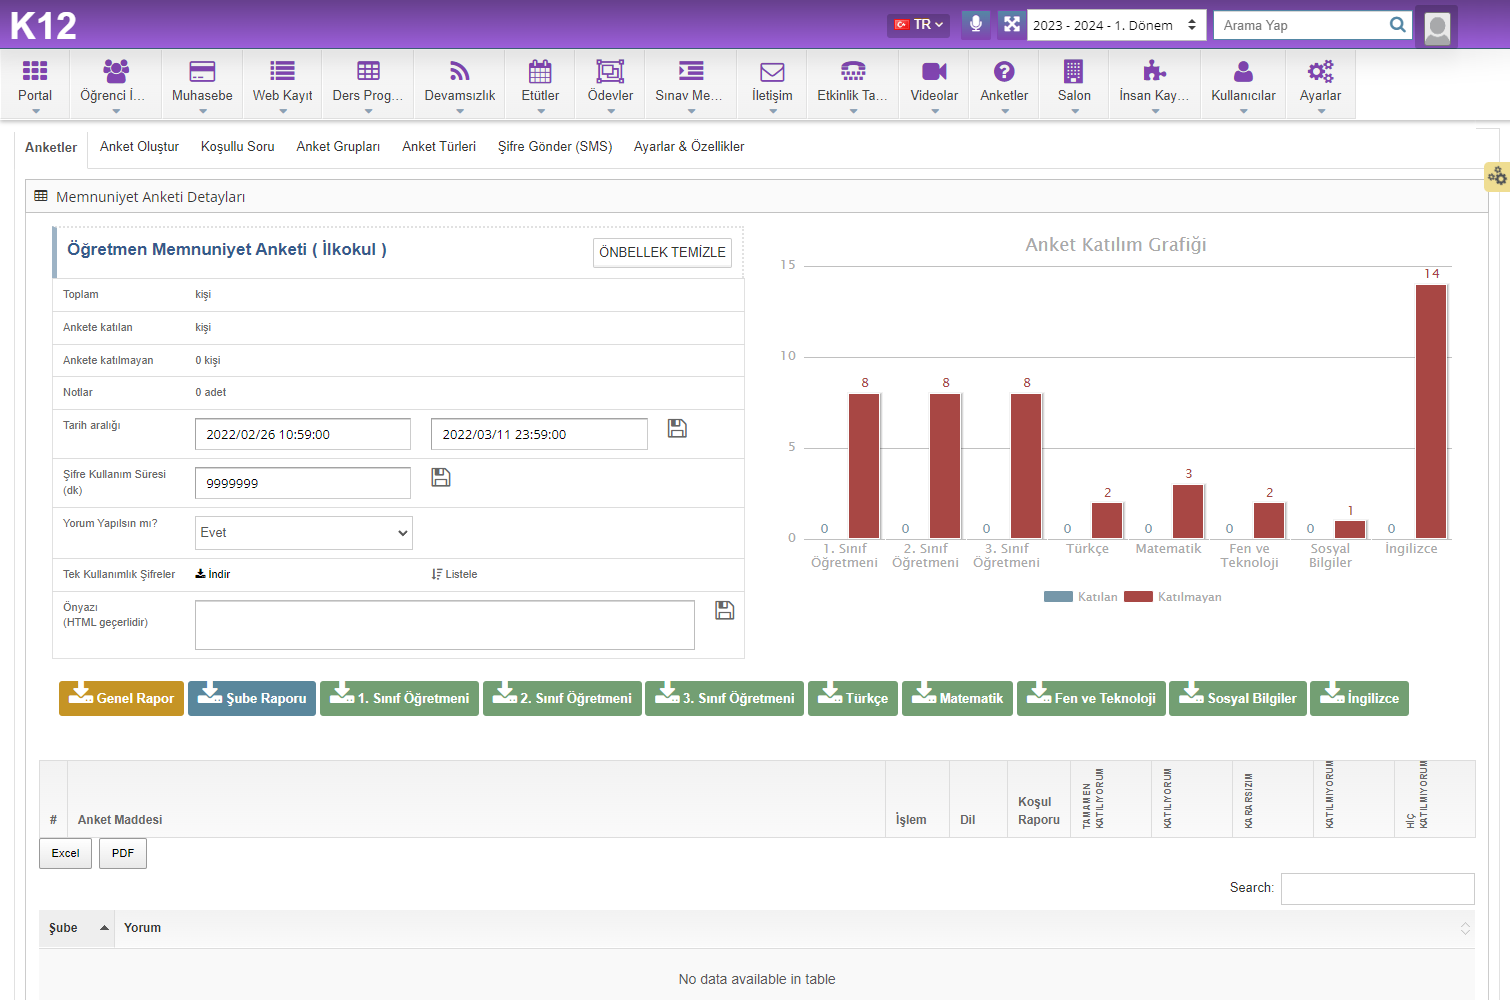Export table with the Excel button
The height and width of the screenshot is (1000, 1510).
(x=66, y=853)
